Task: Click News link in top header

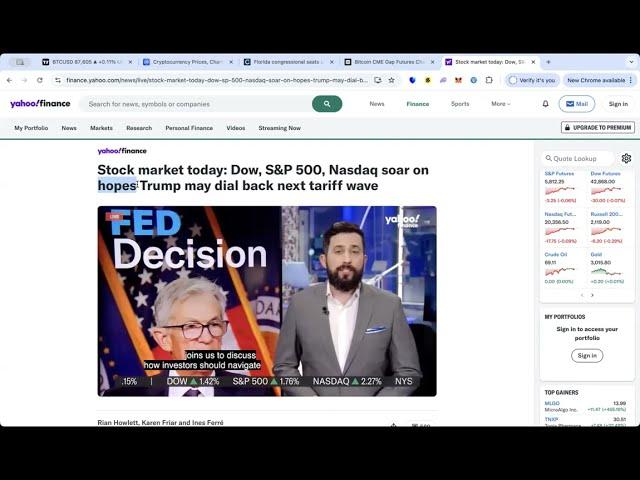Action: (x=377, y=104)
